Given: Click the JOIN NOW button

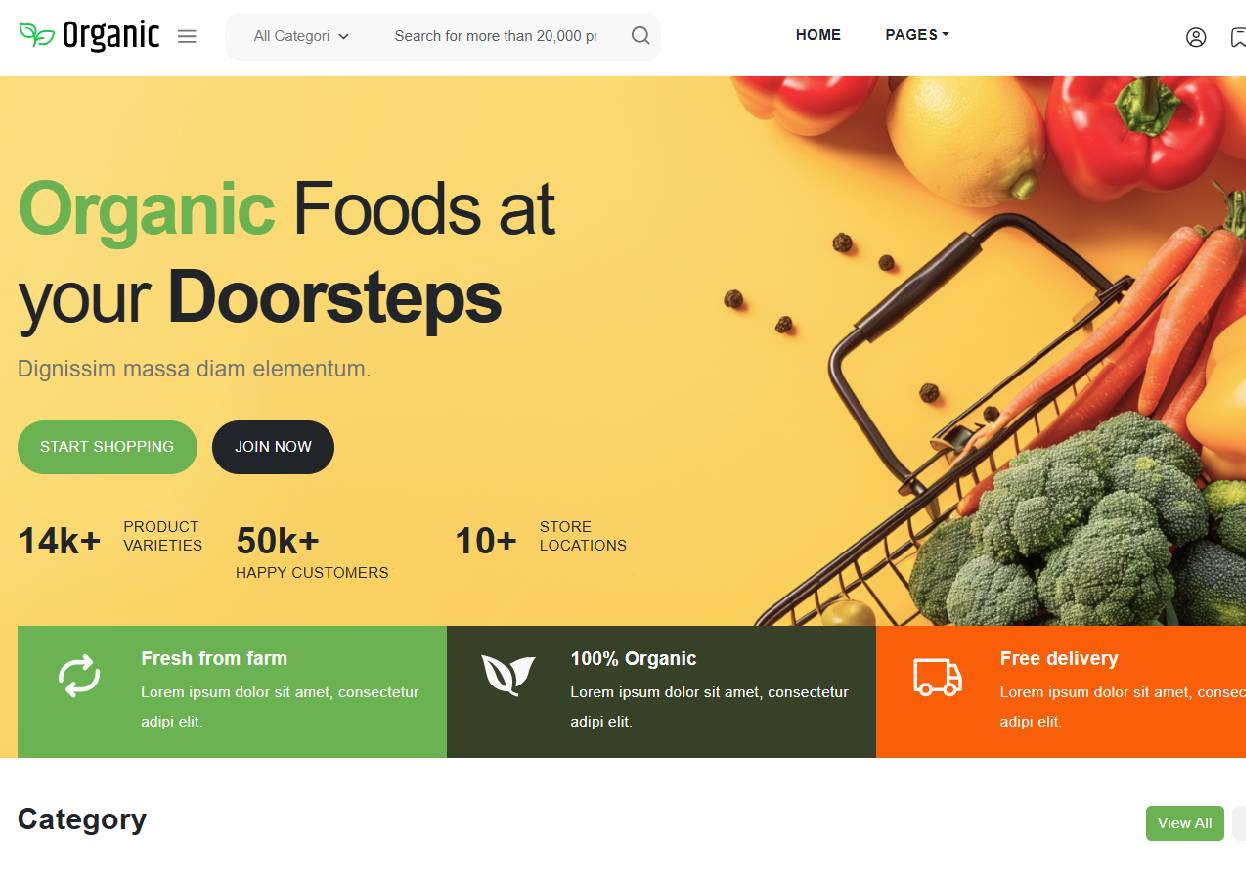Looking at the screenshot, I should pyautogui.click(x=273, y=447).
